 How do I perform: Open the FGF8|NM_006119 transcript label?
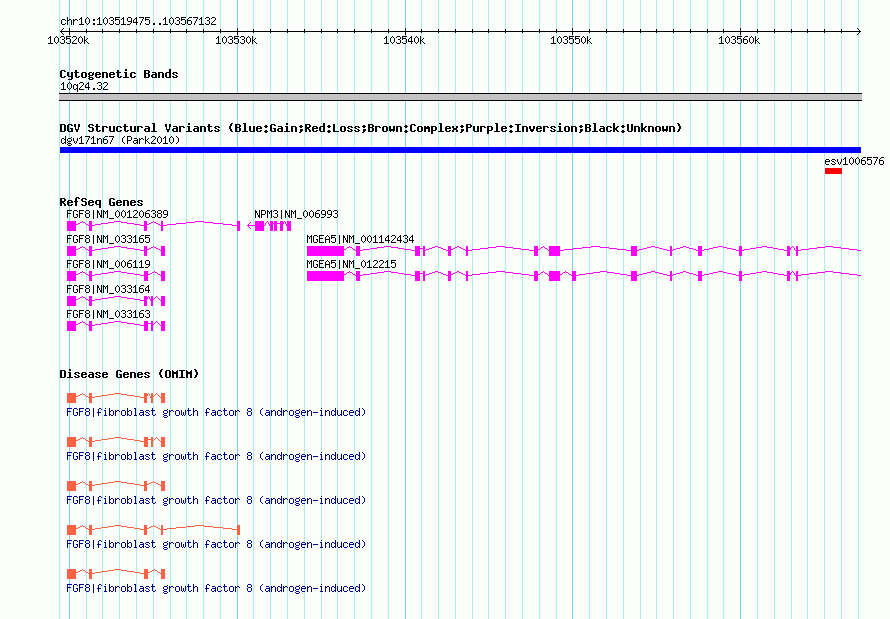108,264
